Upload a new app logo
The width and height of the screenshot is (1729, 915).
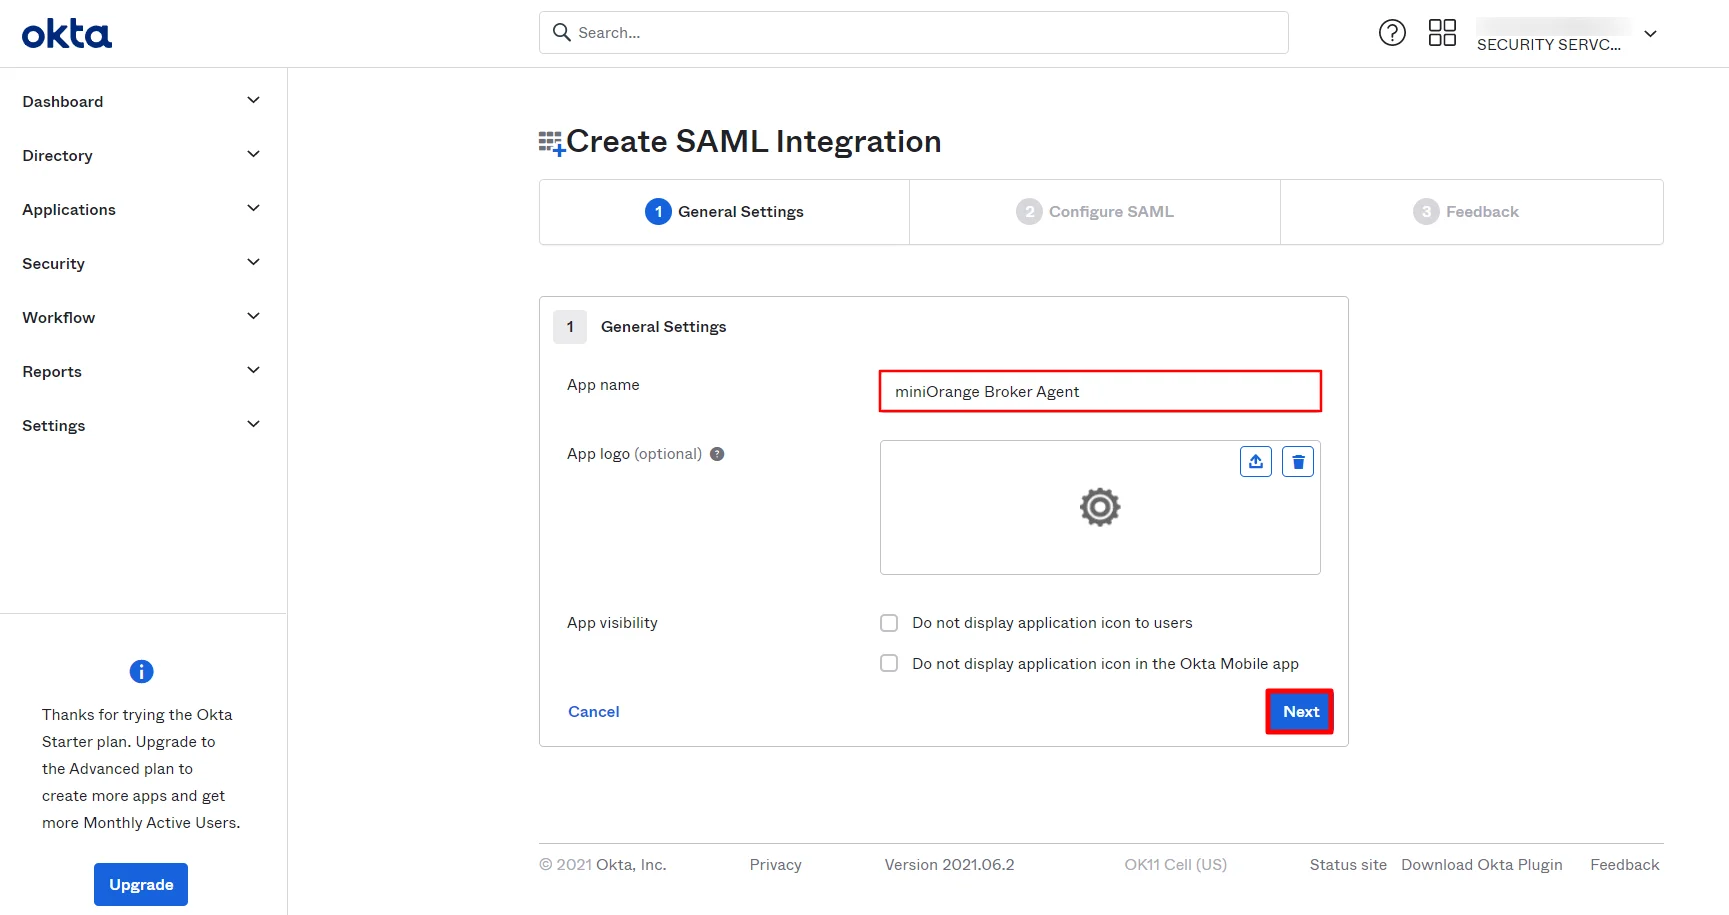(x=1255, y=461)
